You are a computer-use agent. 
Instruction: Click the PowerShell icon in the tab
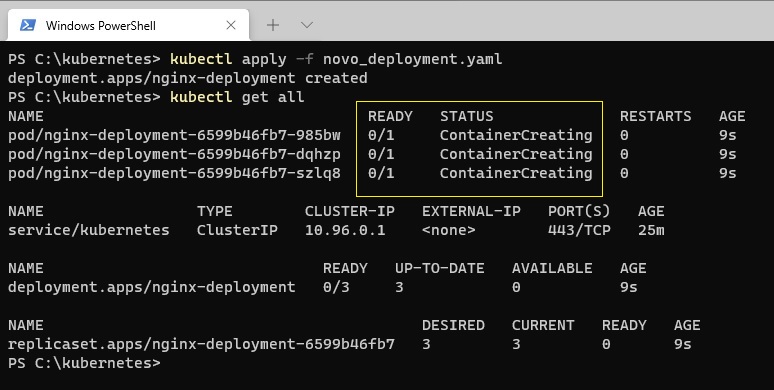[x=27, y=25]
